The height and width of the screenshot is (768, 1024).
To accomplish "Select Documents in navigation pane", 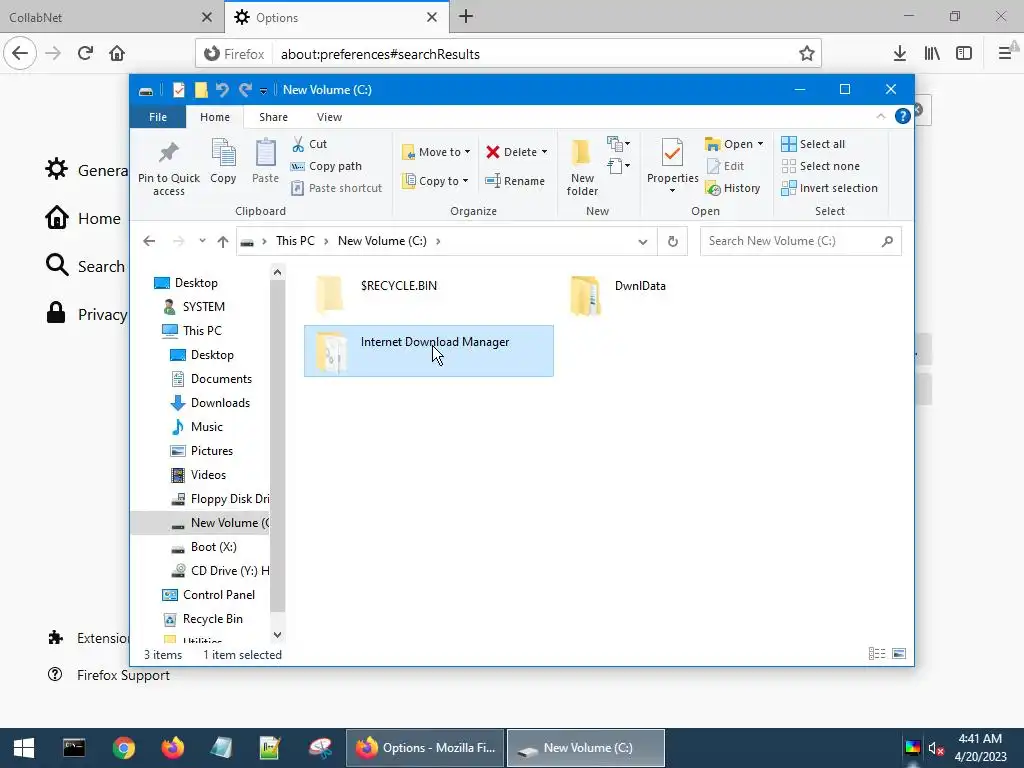I will pyautogui.click(x=221, y=379).
